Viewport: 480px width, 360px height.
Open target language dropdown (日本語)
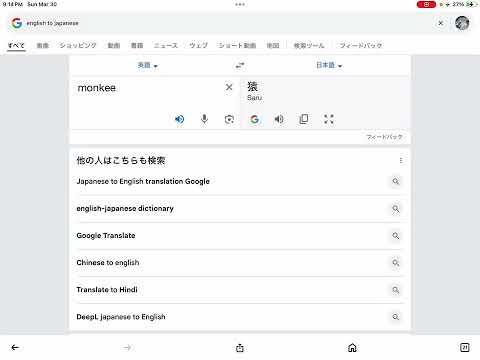329,65
